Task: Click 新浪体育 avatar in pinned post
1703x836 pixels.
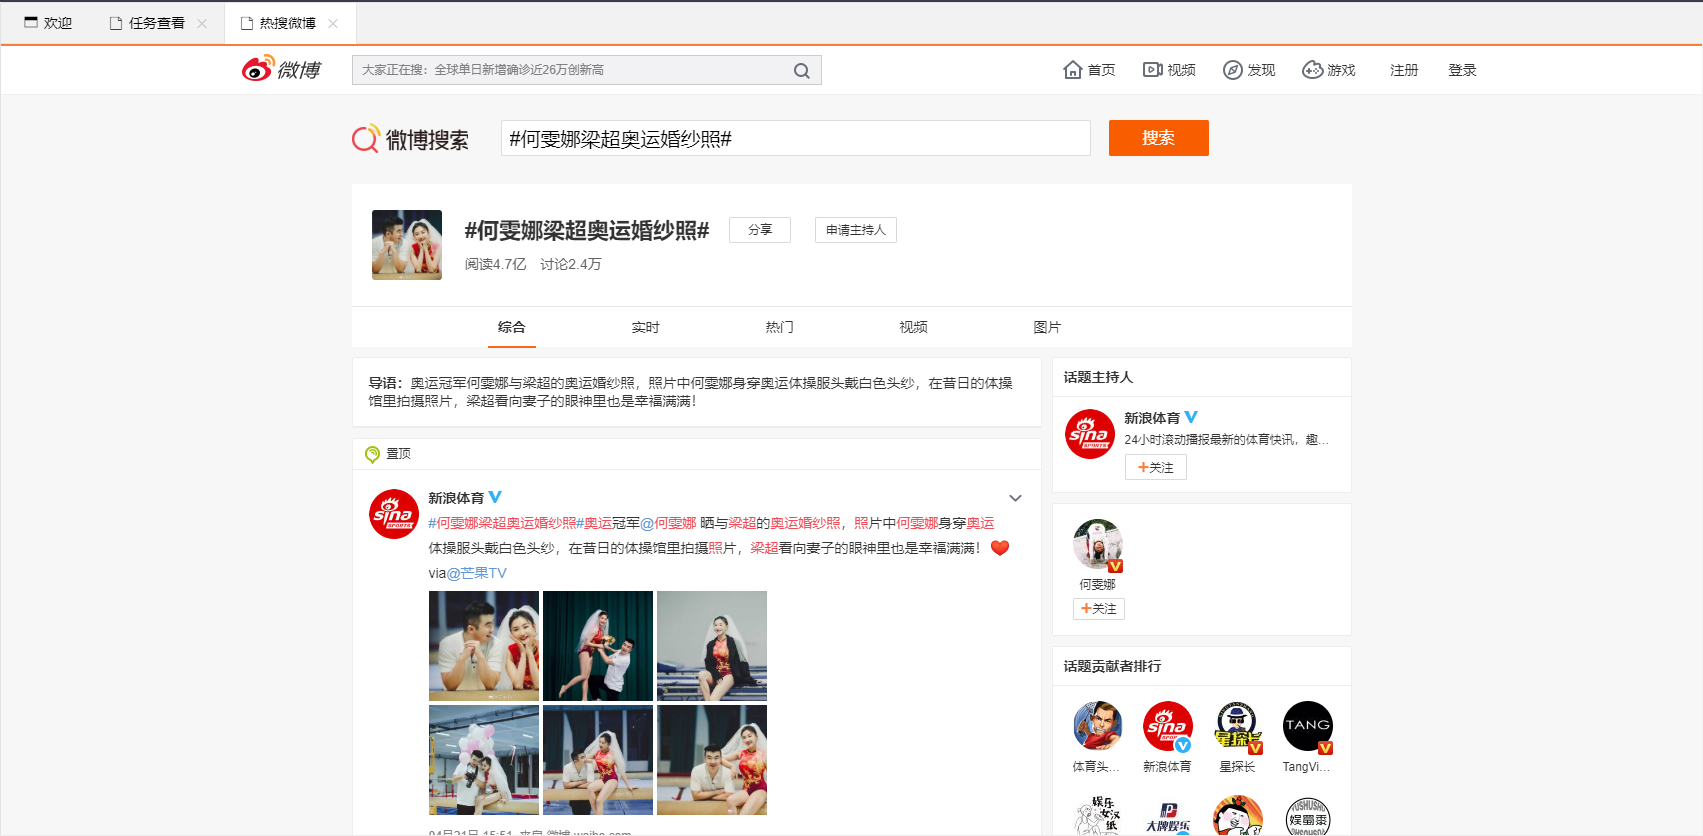Action: [x=394, y=514]
